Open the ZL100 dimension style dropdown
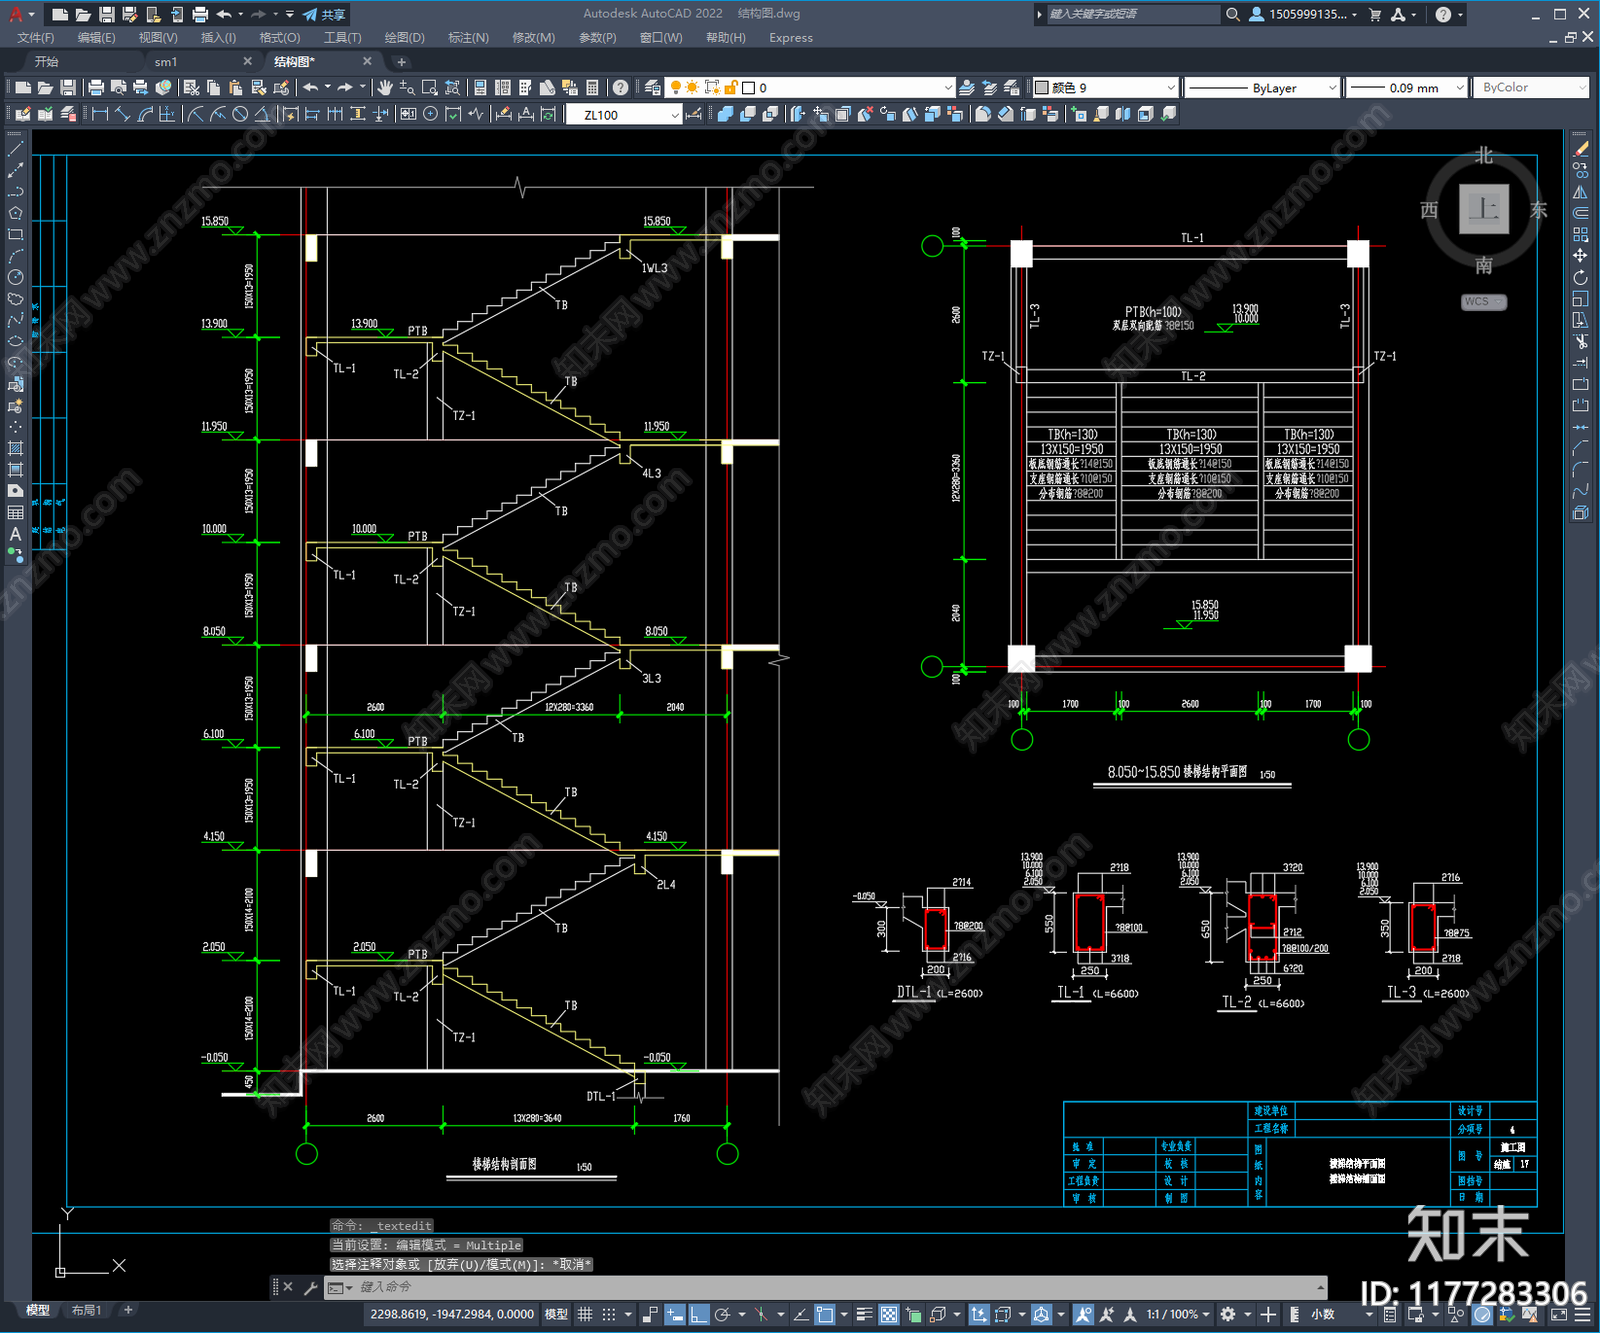This screenshot has height=1333, width=1600. pos(624,115)
